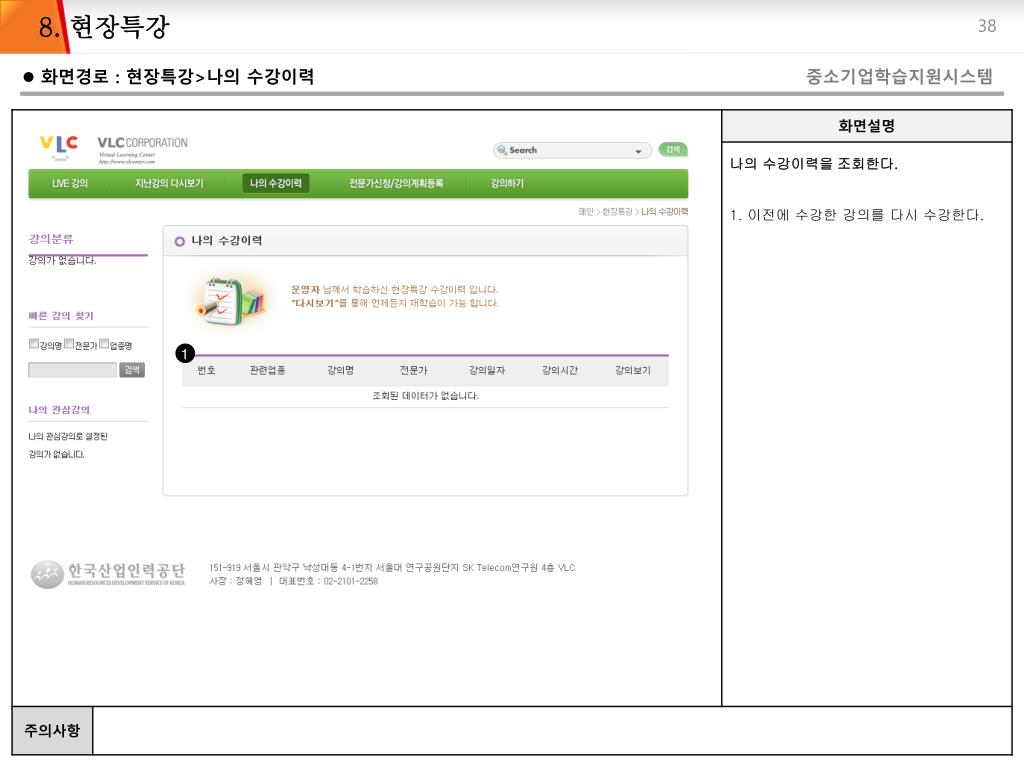This screenshot has width=1024, height=768.
Task: Click the 현장특강 breadcrumb link
Action: click(617, 212)
